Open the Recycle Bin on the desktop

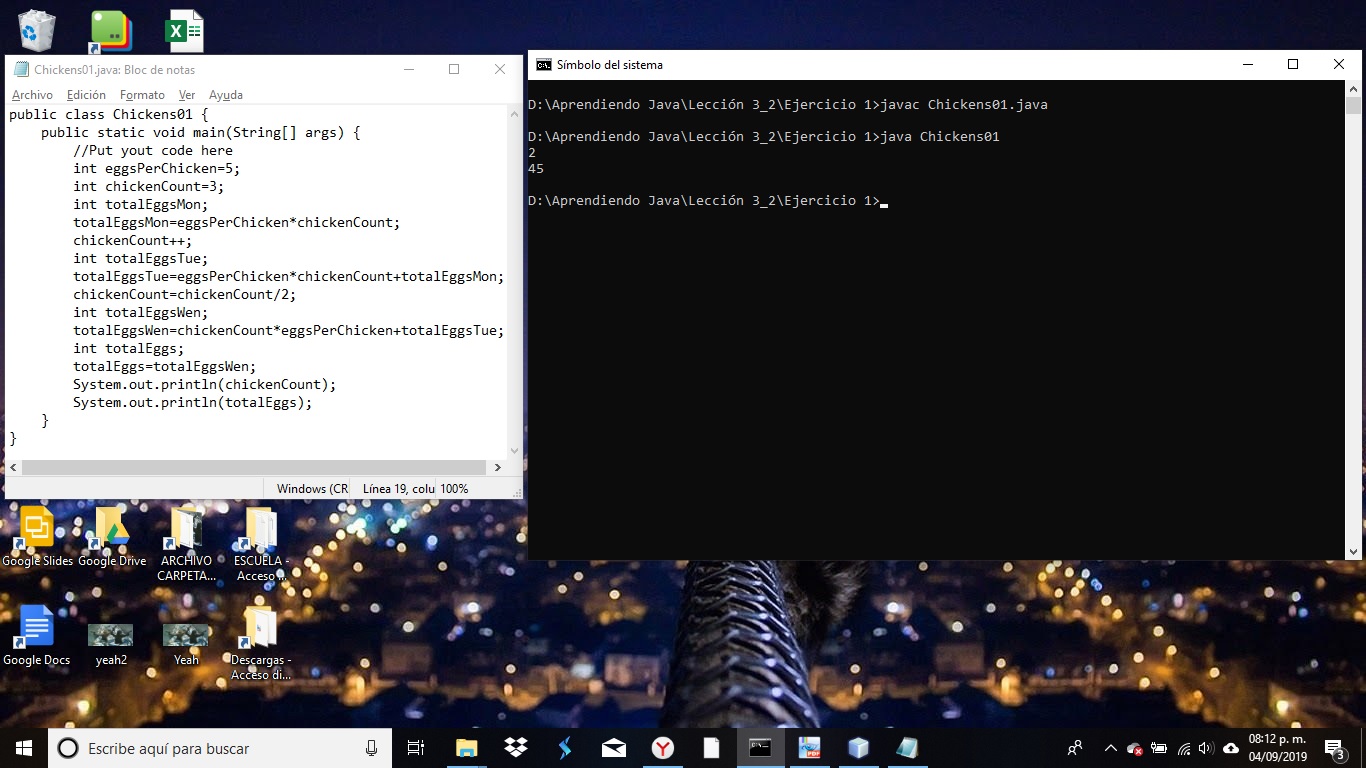pos(36,28)
